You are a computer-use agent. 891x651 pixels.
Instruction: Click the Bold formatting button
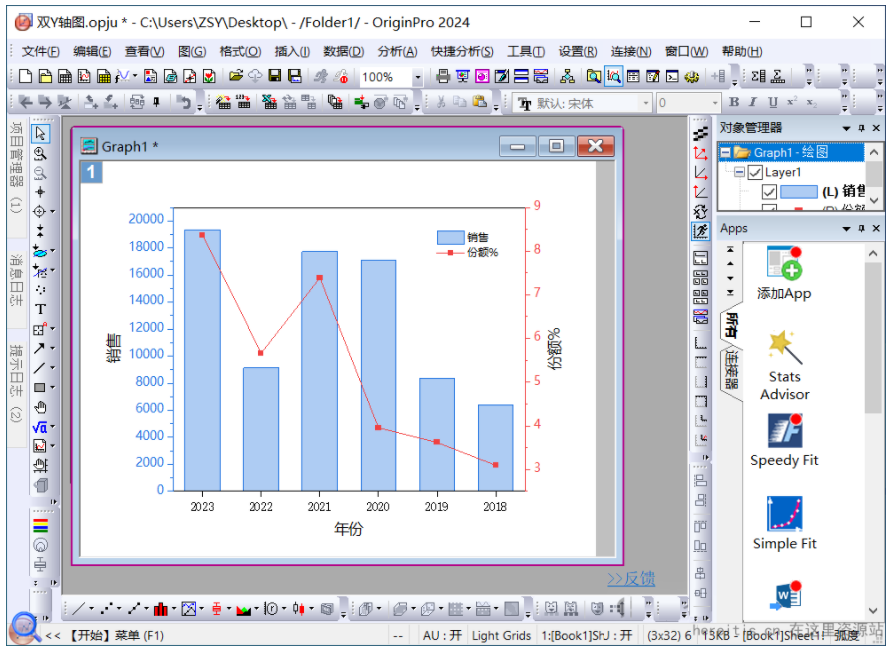734,102
